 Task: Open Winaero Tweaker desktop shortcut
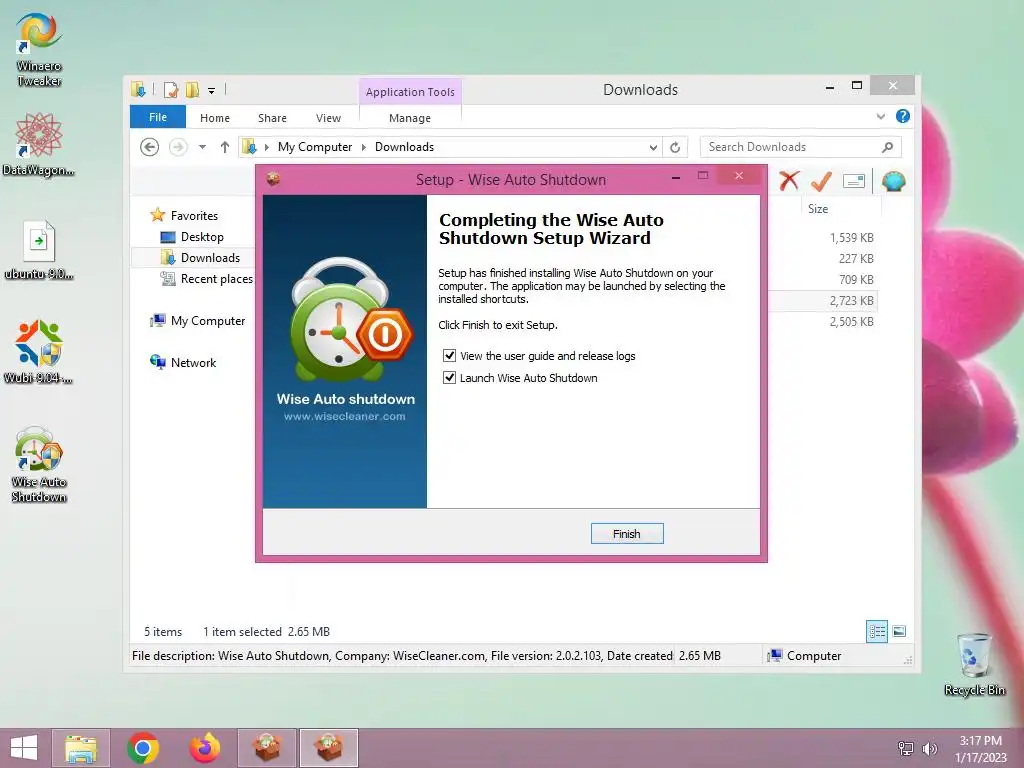pyautogui.click(x=39, y=50)
